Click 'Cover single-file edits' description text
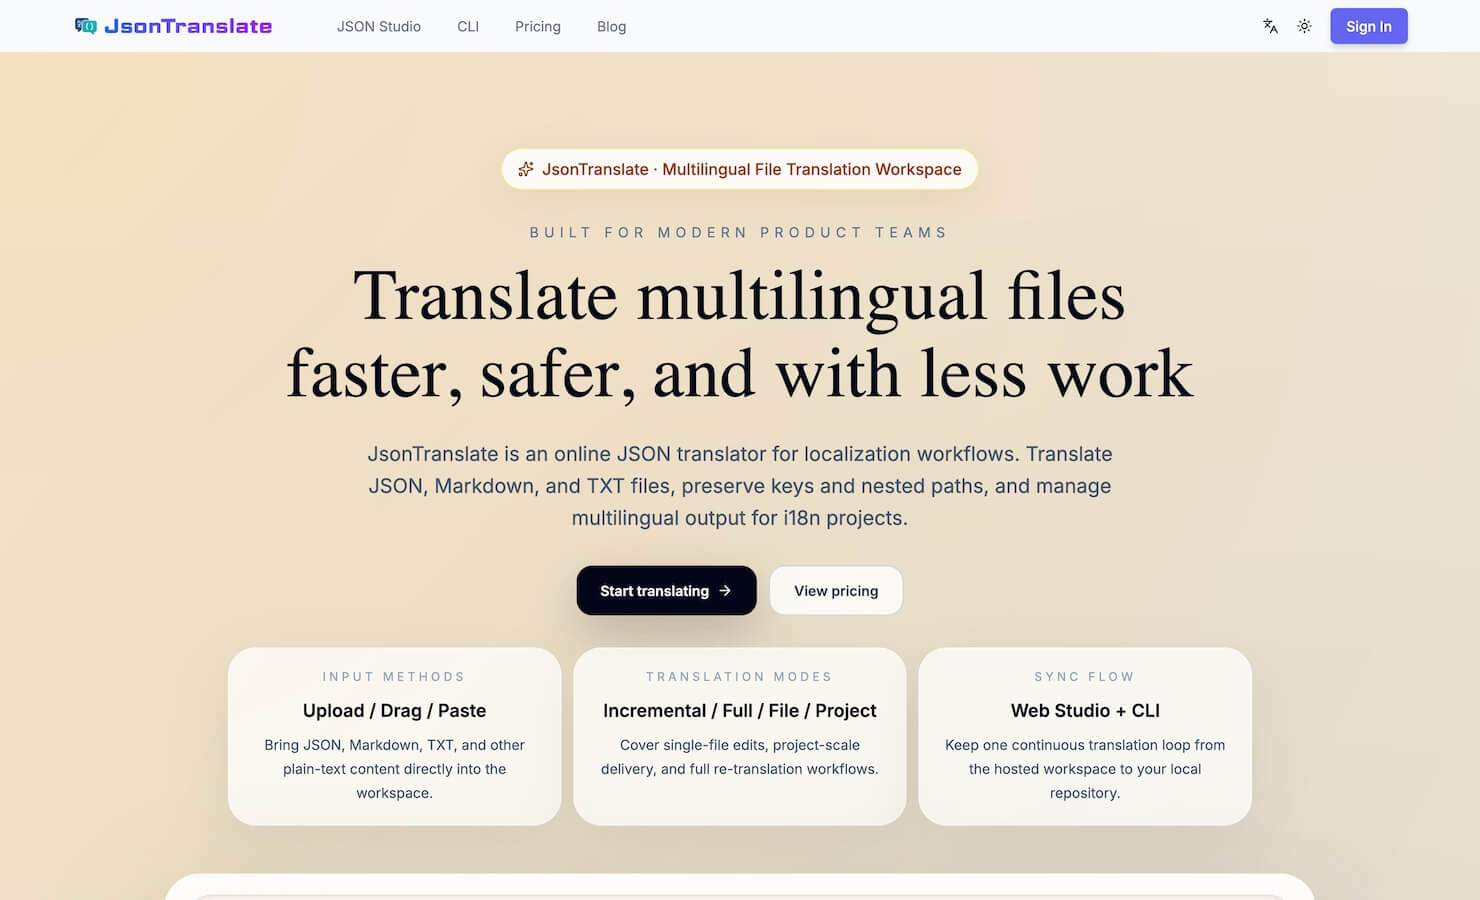The image size is (1480, 900). point(739,757)
